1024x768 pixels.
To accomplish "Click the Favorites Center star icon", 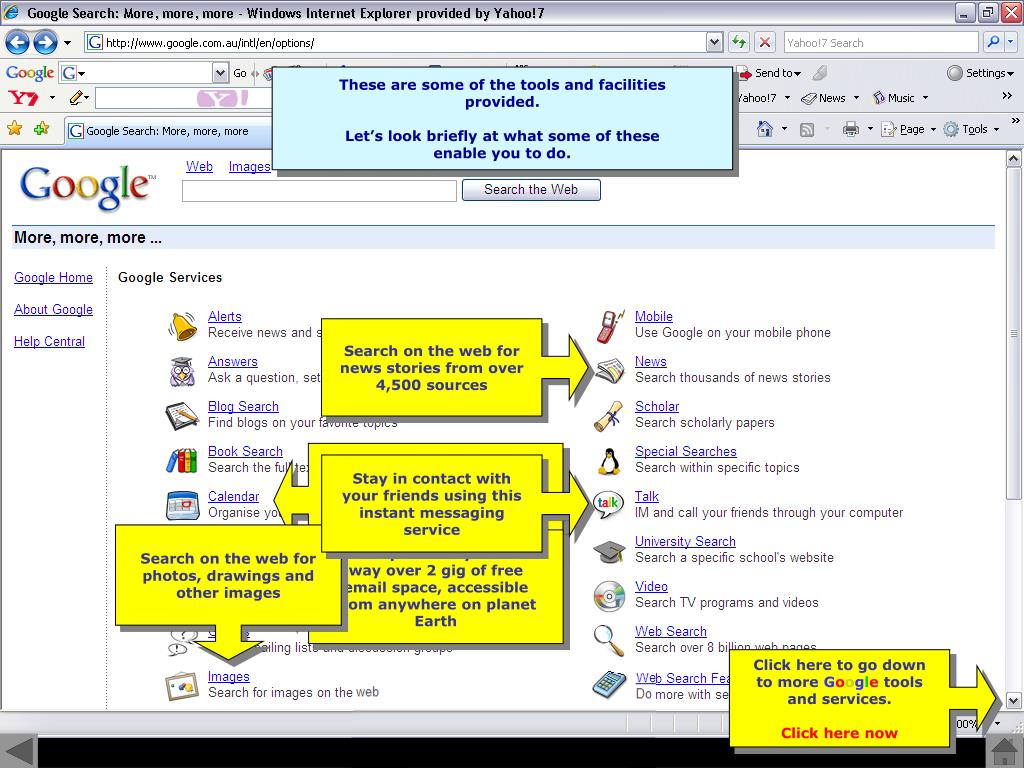I will point(14,129).
